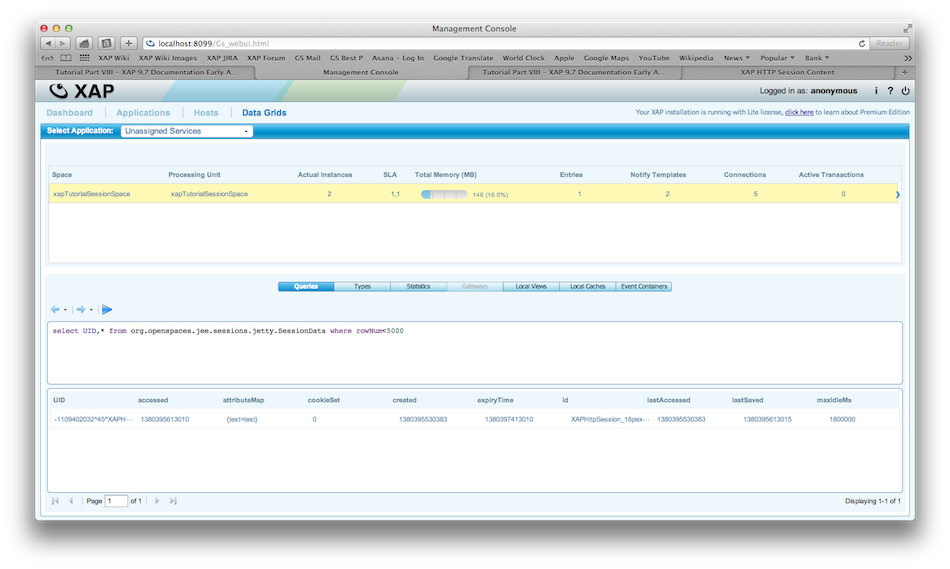The image size is (950, 569).
Task: Open Google Translate bookmark
Action: coord(463,58)
